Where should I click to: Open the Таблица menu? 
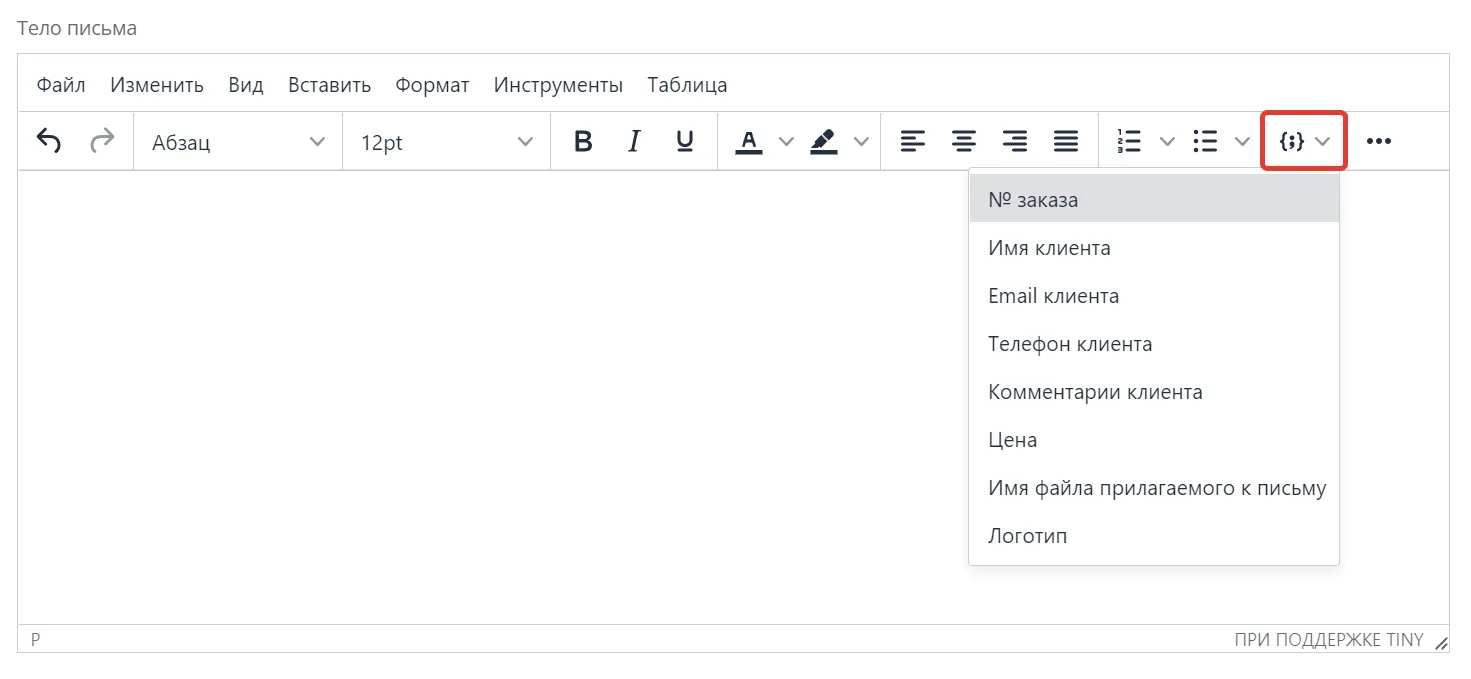(687, 85)
